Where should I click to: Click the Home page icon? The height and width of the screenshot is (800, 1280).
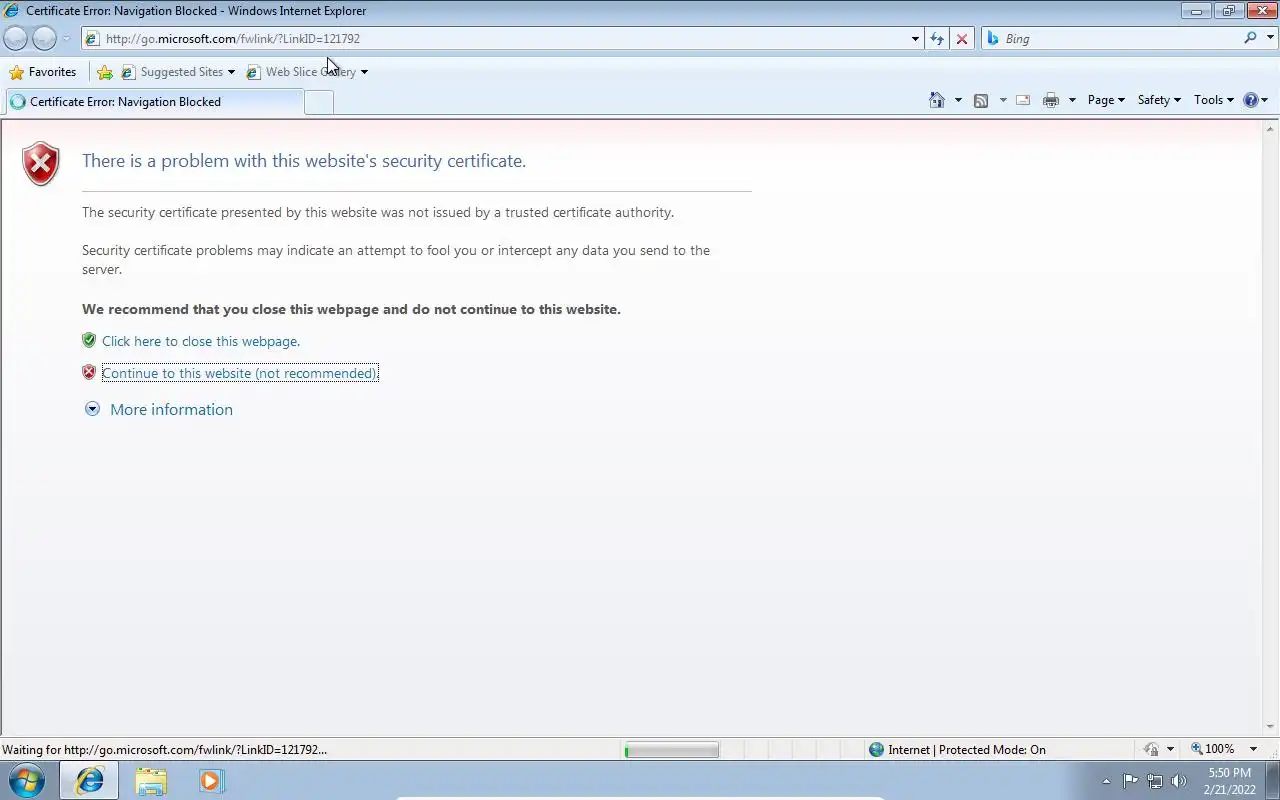click(x=937, y=100)
